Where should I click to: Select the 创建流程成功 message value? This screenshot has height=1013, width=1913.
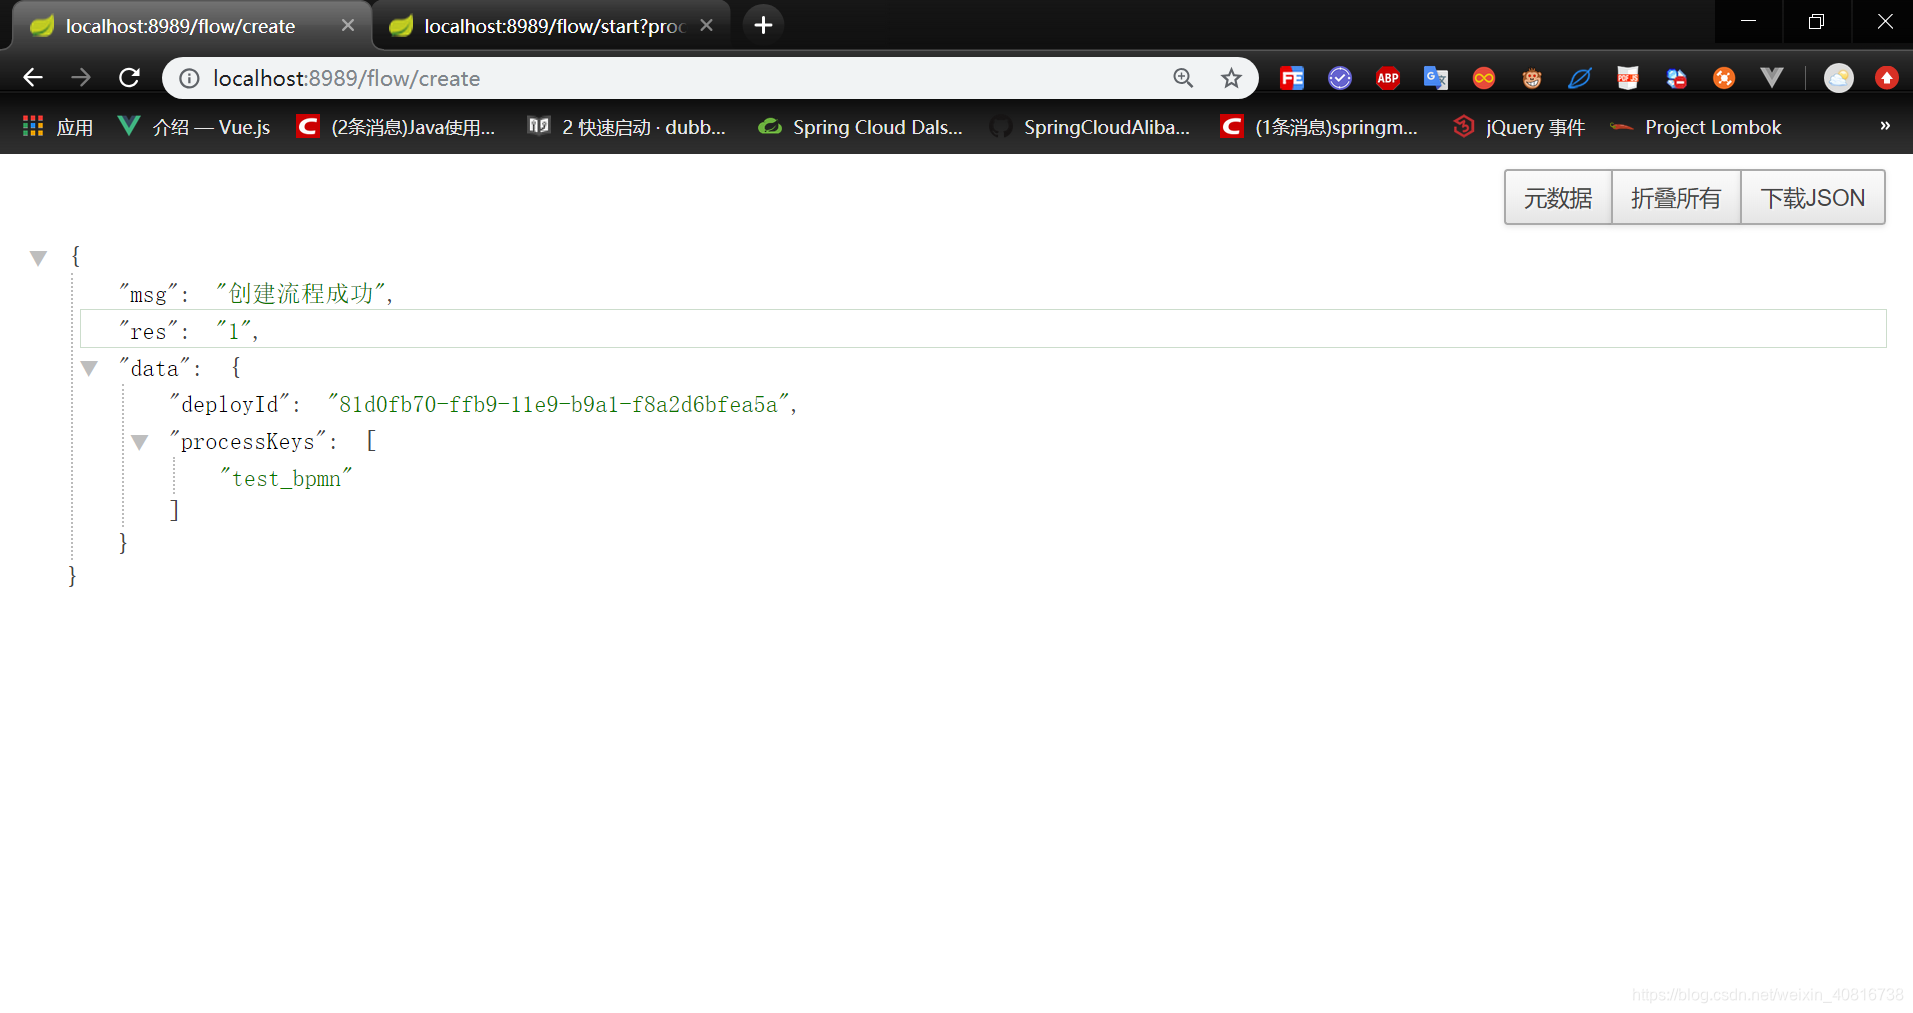tap(301, 293)
